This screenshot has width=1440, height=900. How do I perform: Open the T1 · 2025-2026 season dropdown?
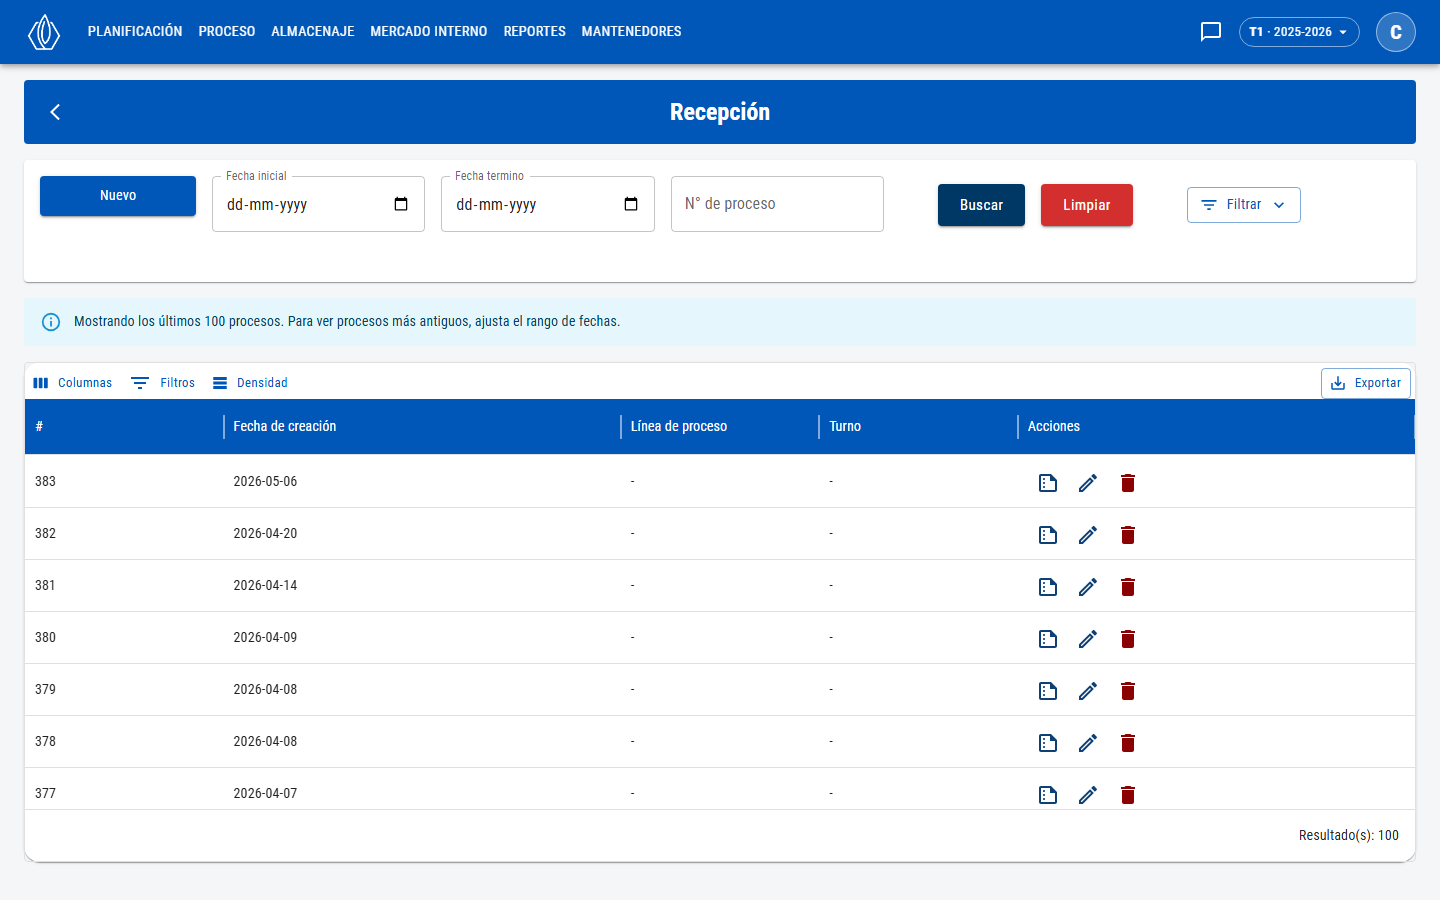(1299, 32)
